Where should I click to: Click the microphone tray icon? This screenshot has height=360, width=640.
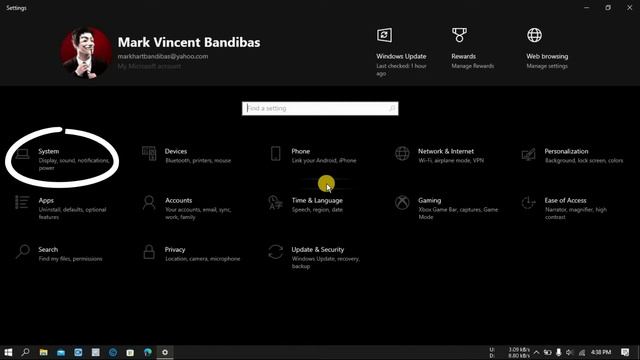coord(558,352)
